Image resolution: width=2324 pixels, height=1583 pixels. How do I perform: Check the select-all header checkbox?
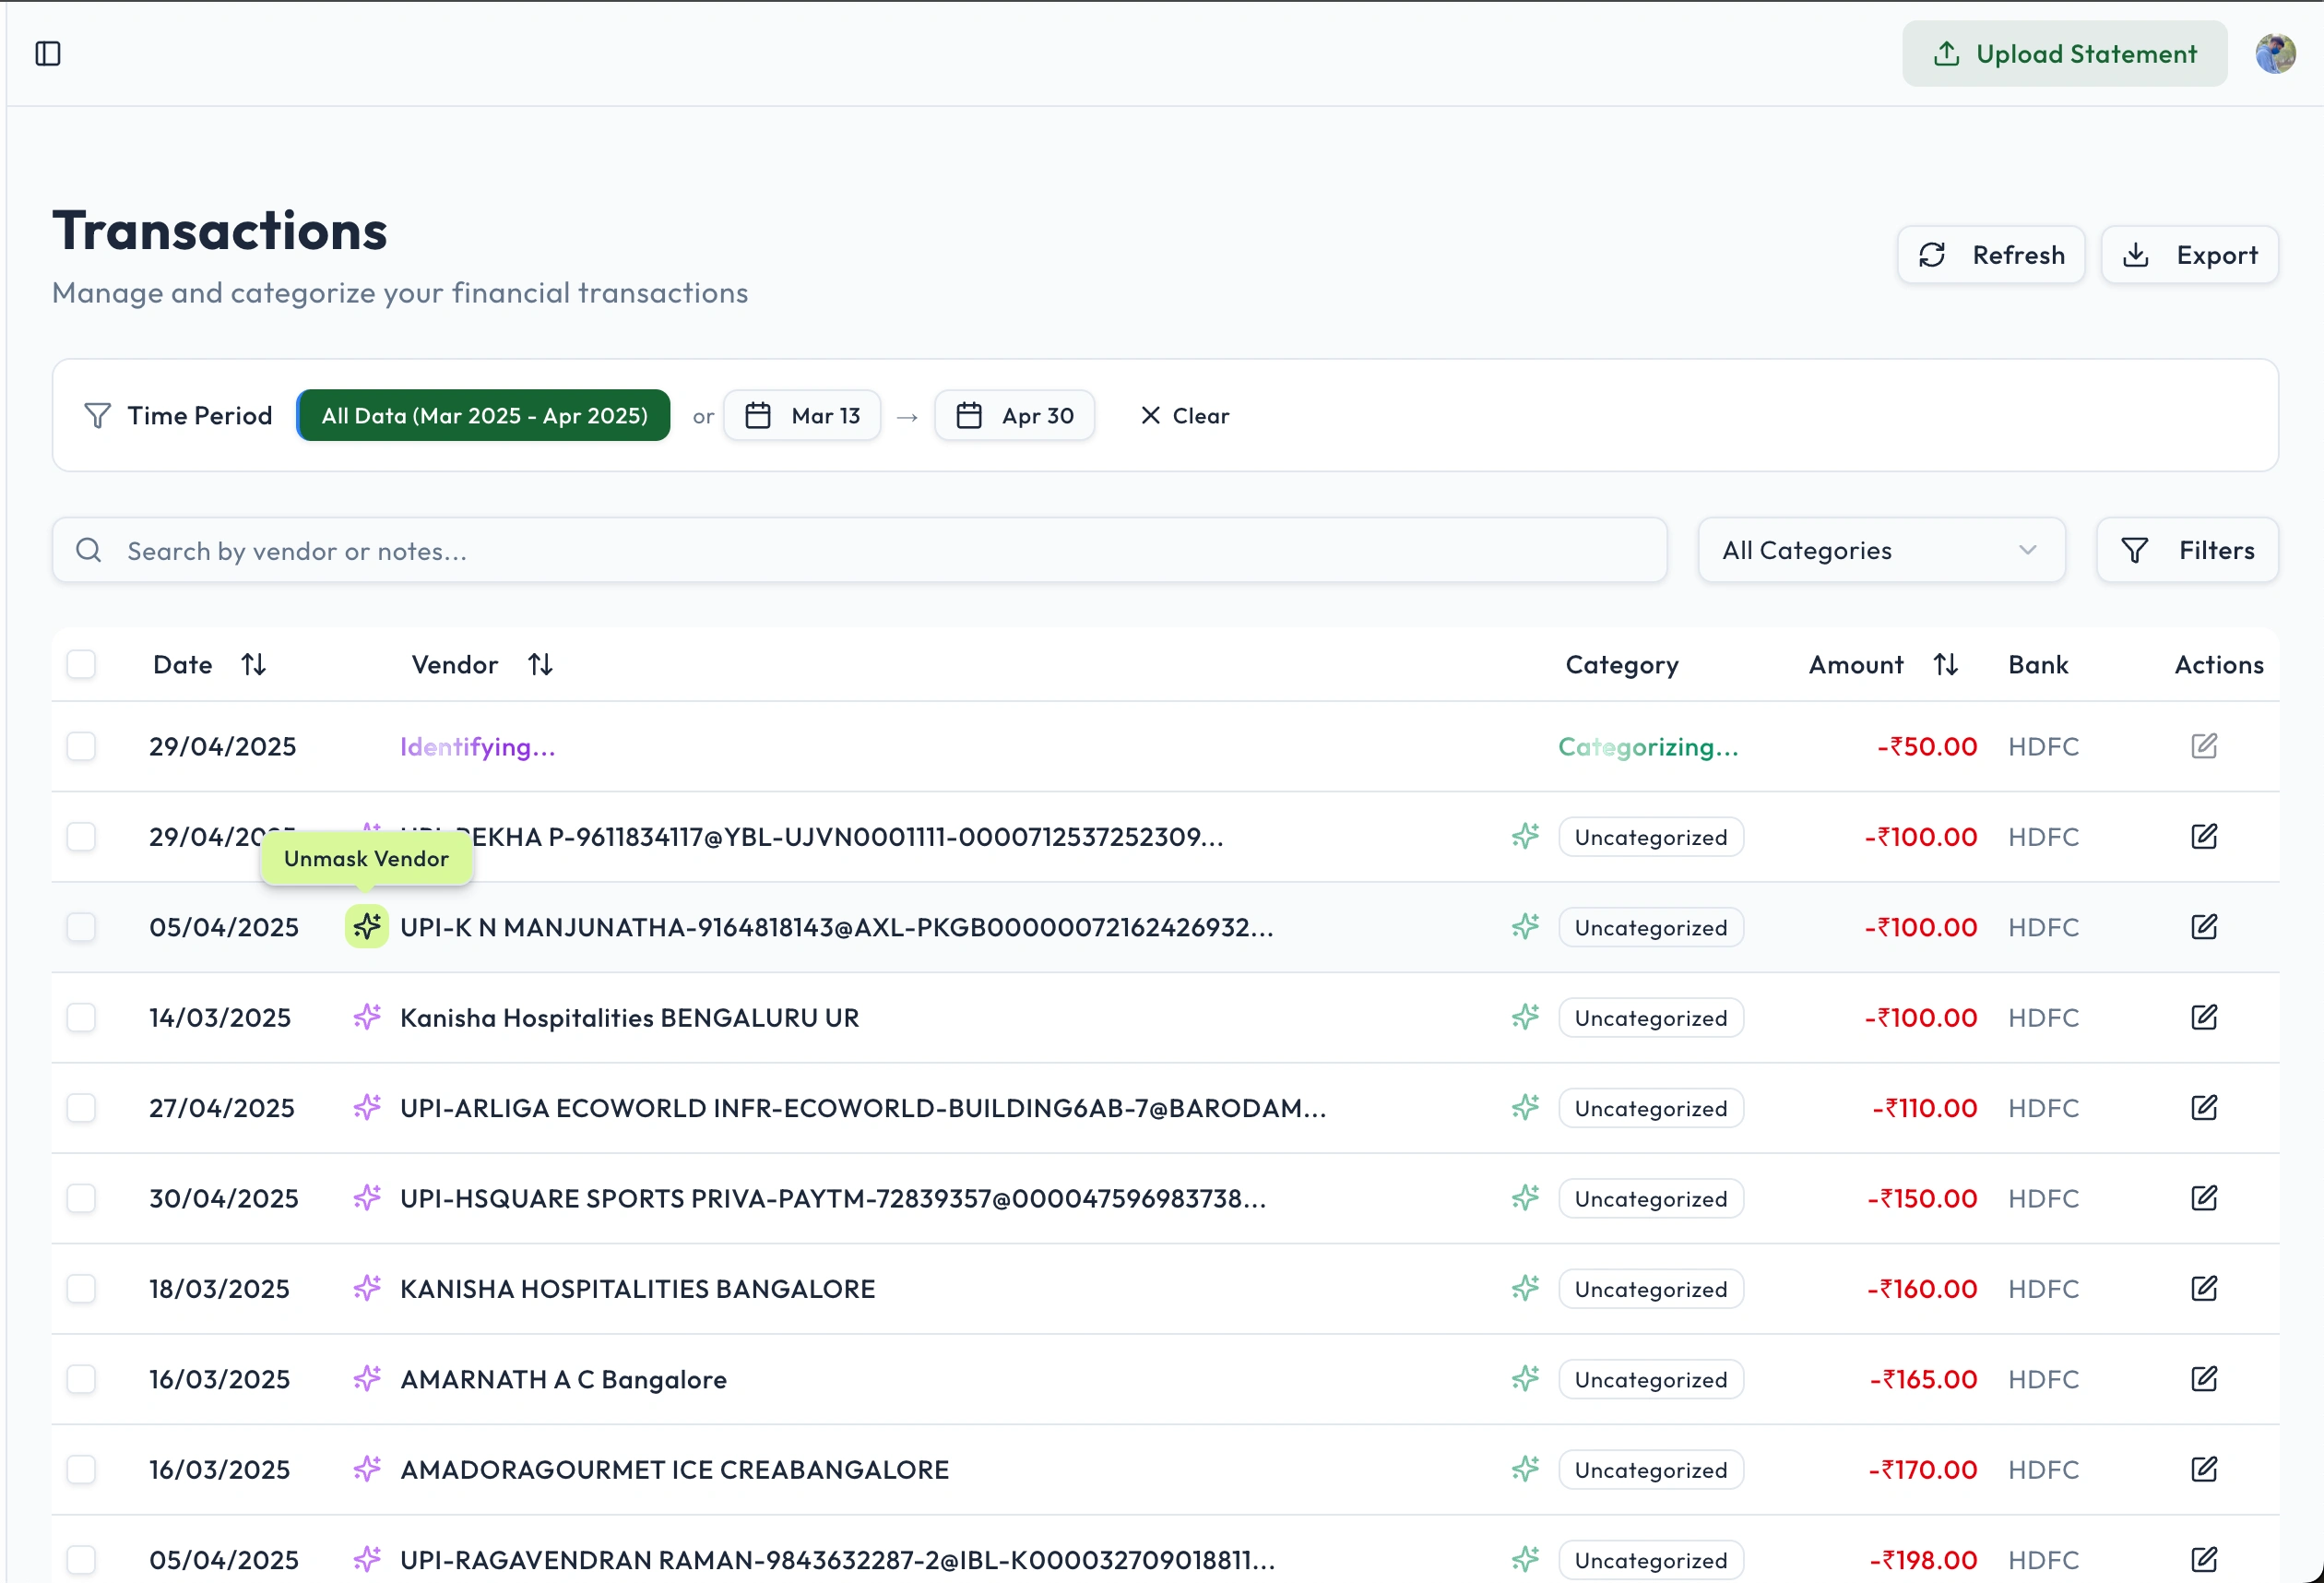[x=81, y=664]
